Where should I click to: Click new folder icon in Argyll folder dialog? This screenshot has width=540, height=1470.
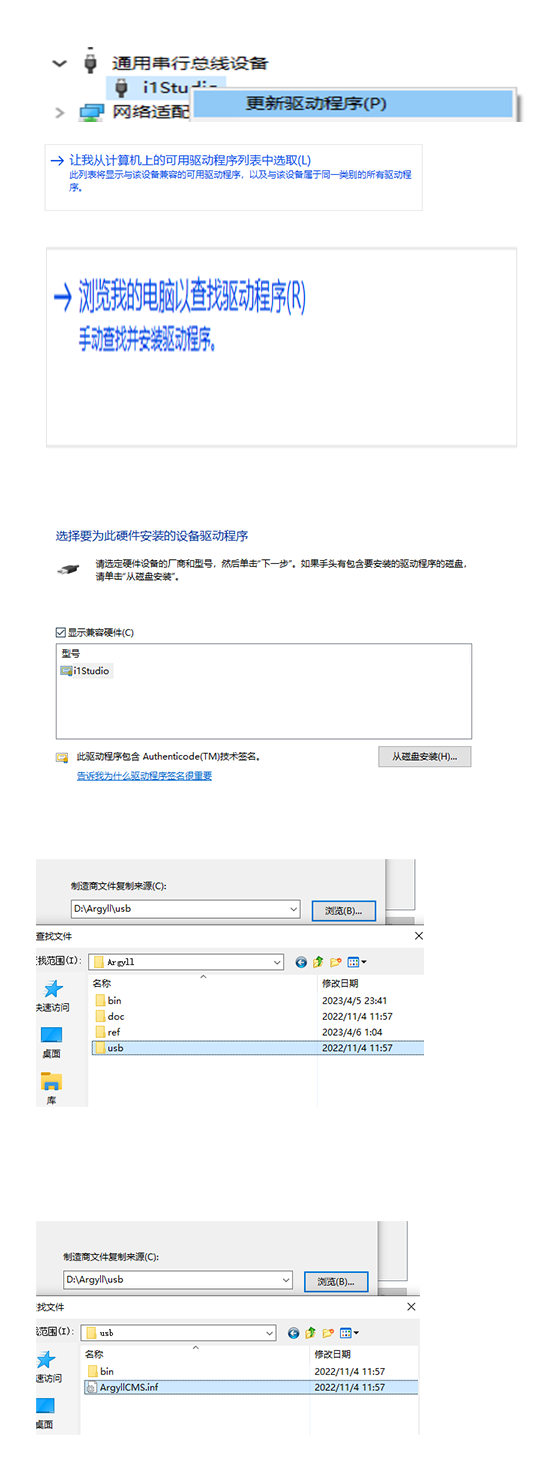tap(335, 962)
